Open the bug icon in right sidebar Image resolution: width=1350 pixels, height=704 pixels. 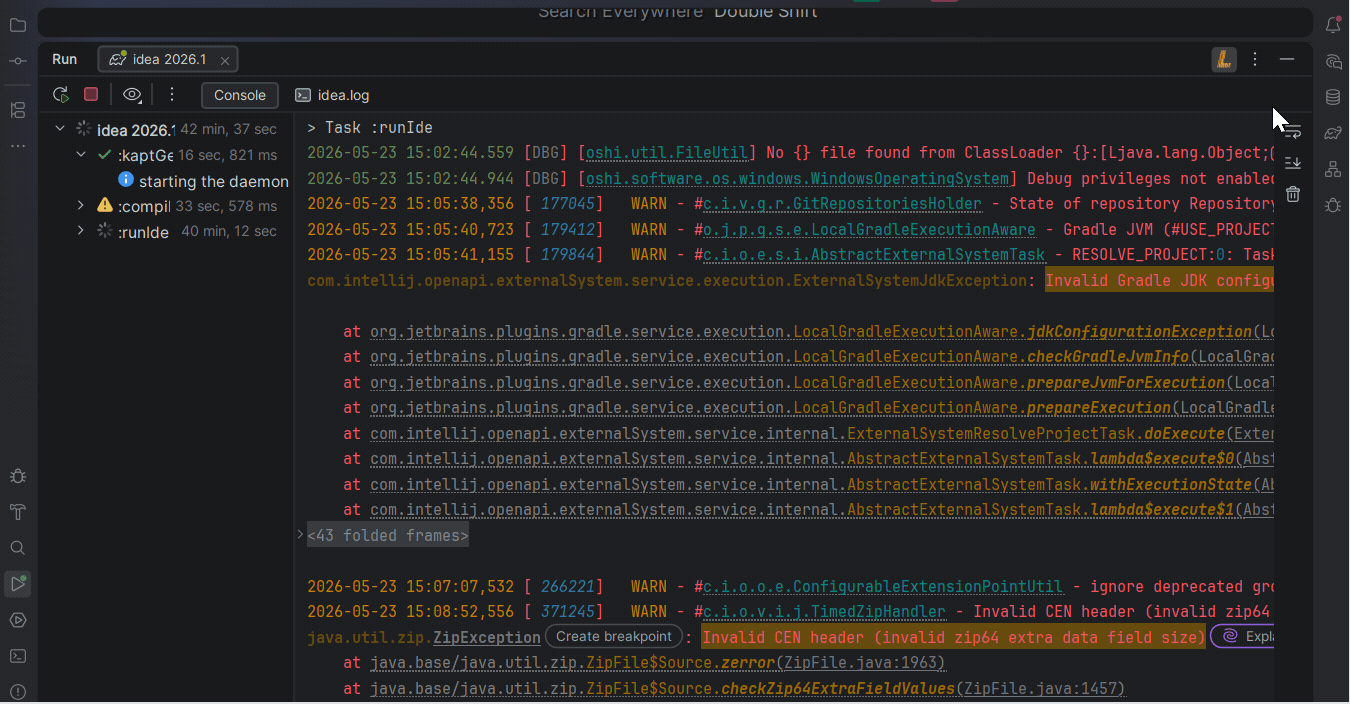[1332, 205]
